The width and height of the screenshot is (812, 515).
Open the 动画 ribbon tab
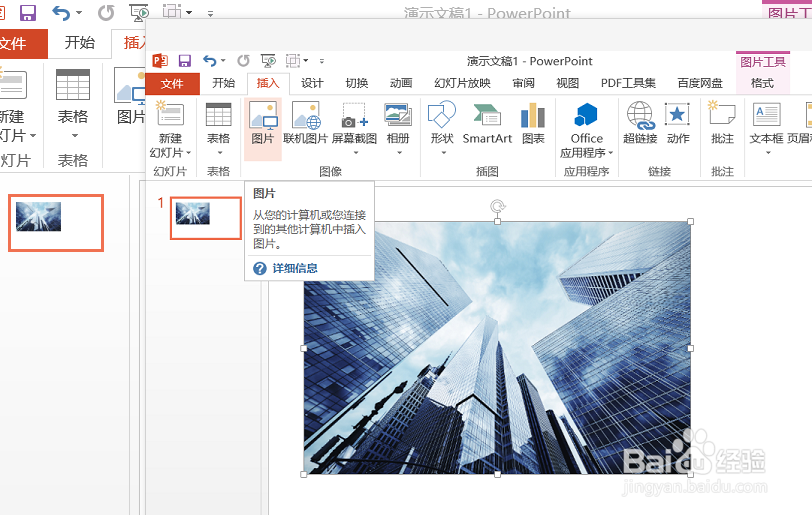pos(401,83)
